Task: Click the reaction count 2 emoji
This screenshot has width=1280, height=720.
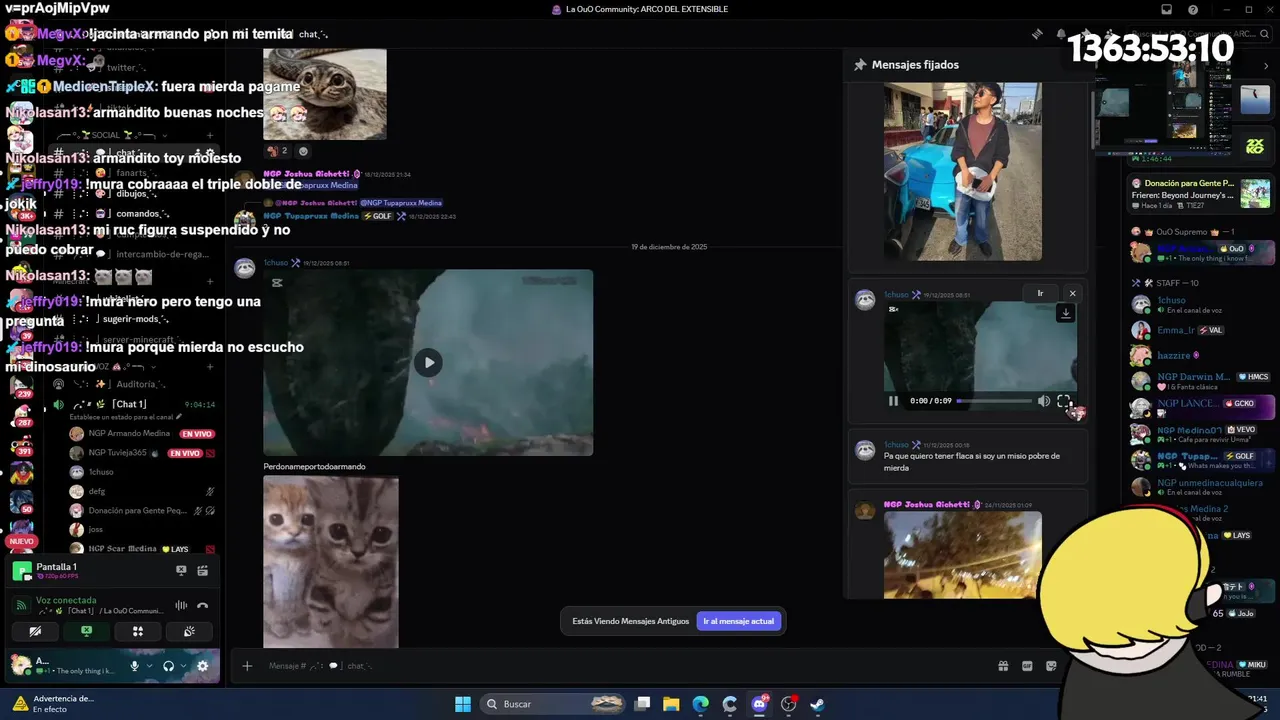Action: (277, 151)
